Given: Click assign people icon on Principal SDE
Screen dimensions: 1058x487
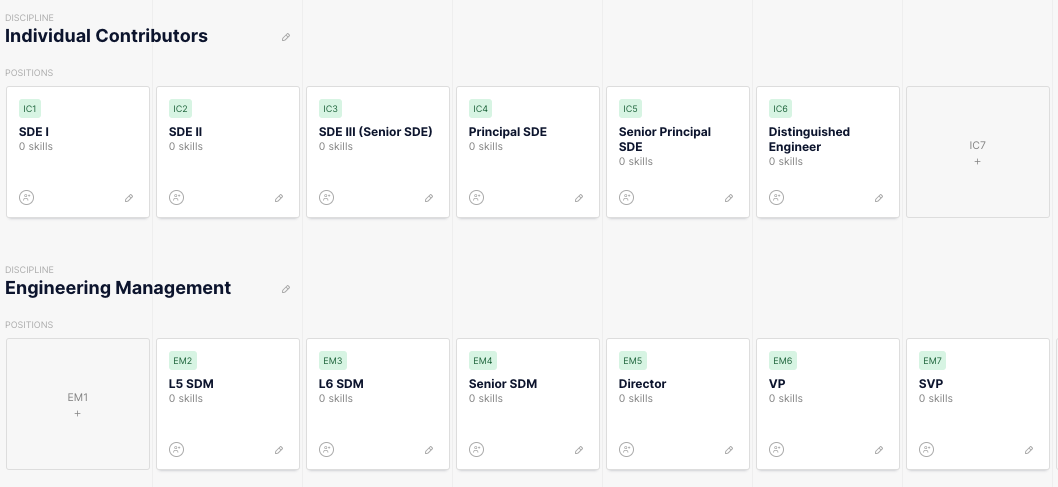Looking at the screenshot, I should [476, 198].
